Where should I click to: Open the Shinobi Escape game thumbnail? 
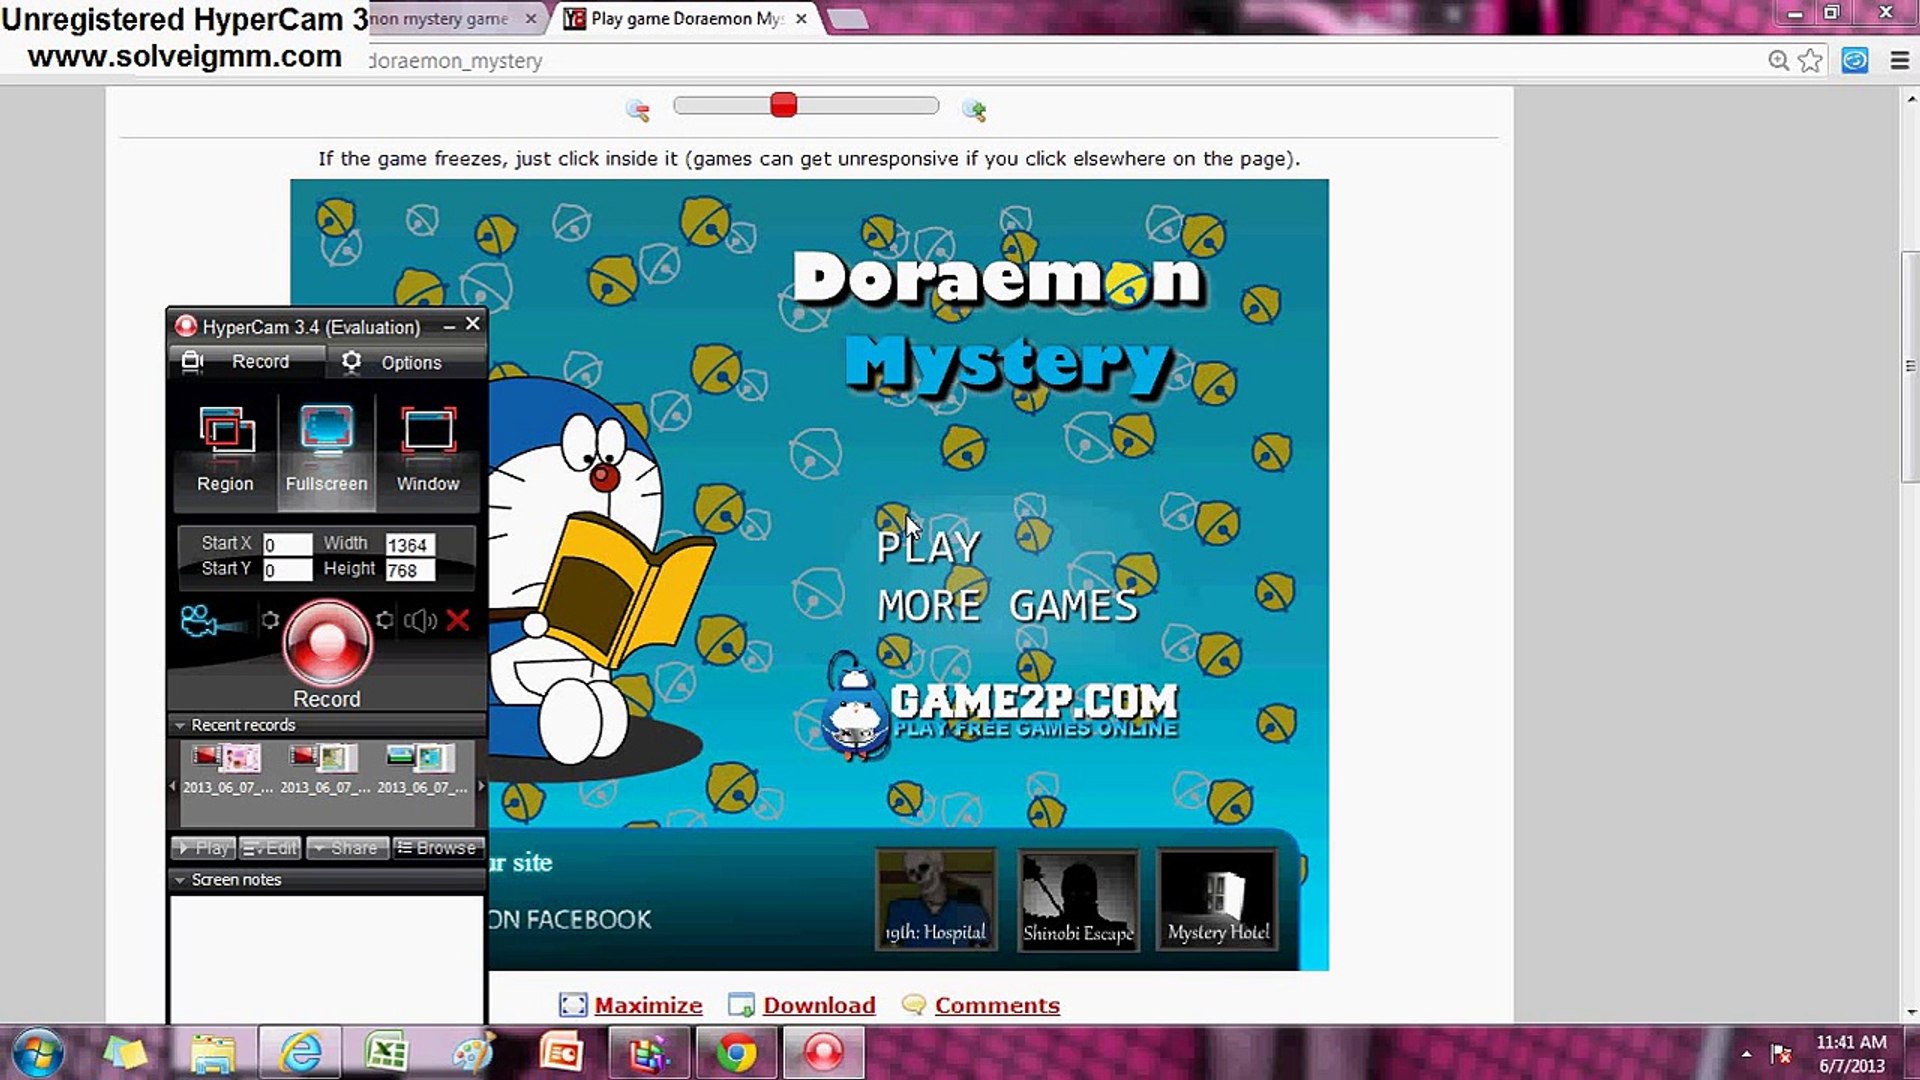1078,898
